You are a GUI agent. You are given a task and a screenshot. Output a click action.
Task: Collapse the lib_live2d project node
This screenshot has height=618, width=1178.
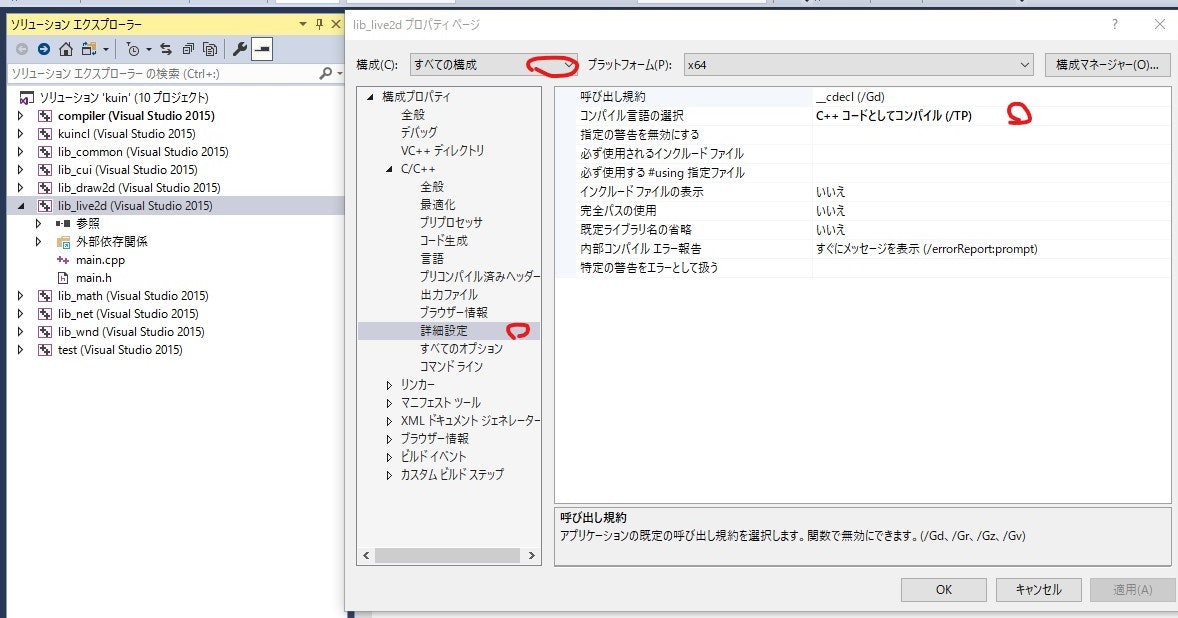(x=20, y=206)
